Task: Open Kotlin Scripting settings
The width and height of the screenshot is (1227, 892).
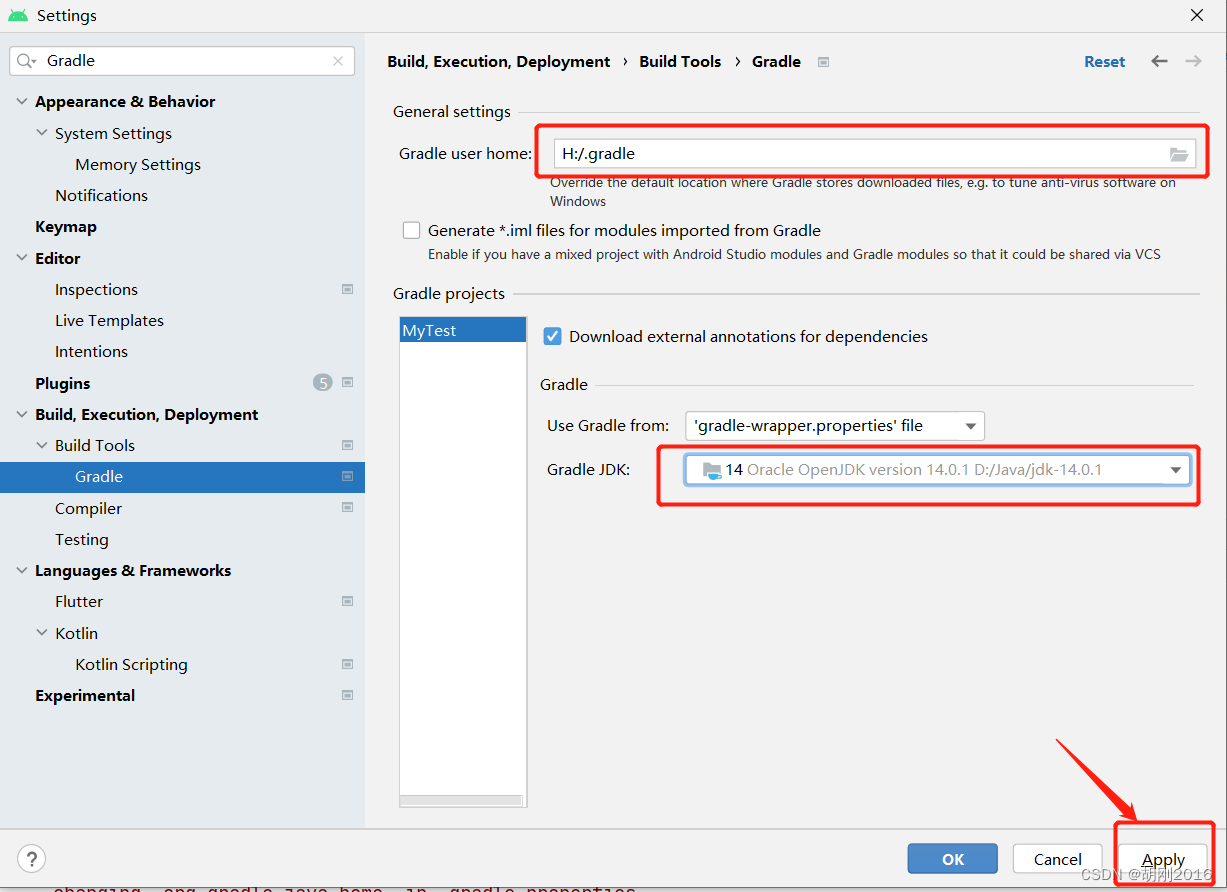Action: [131, 664]
